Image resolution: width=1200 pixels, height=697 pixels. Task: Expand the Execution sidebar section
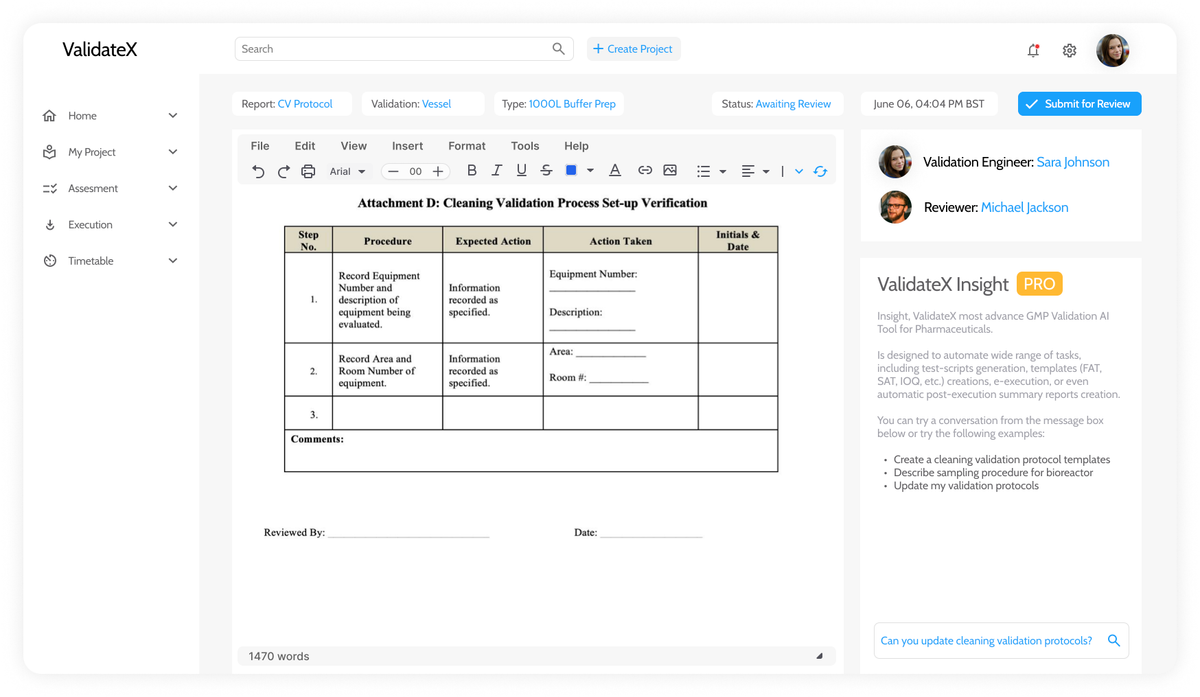click(110, 225)
